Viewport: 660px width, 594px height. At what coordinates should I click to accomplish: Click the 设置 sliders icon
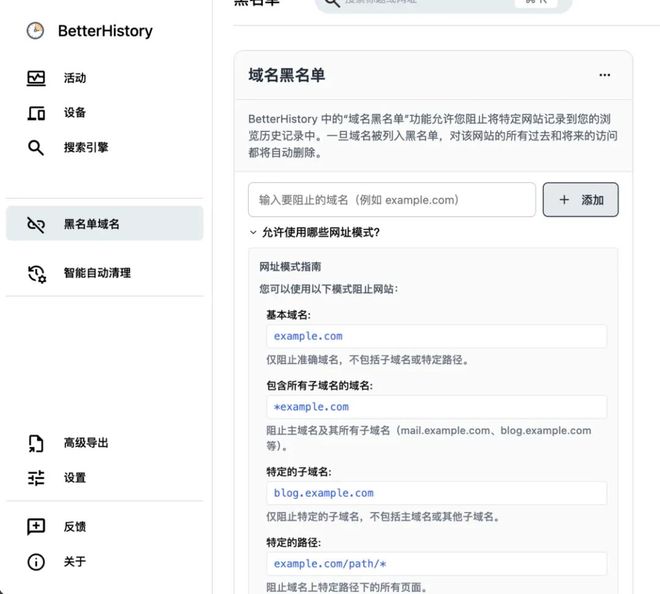tap(36, 478)
